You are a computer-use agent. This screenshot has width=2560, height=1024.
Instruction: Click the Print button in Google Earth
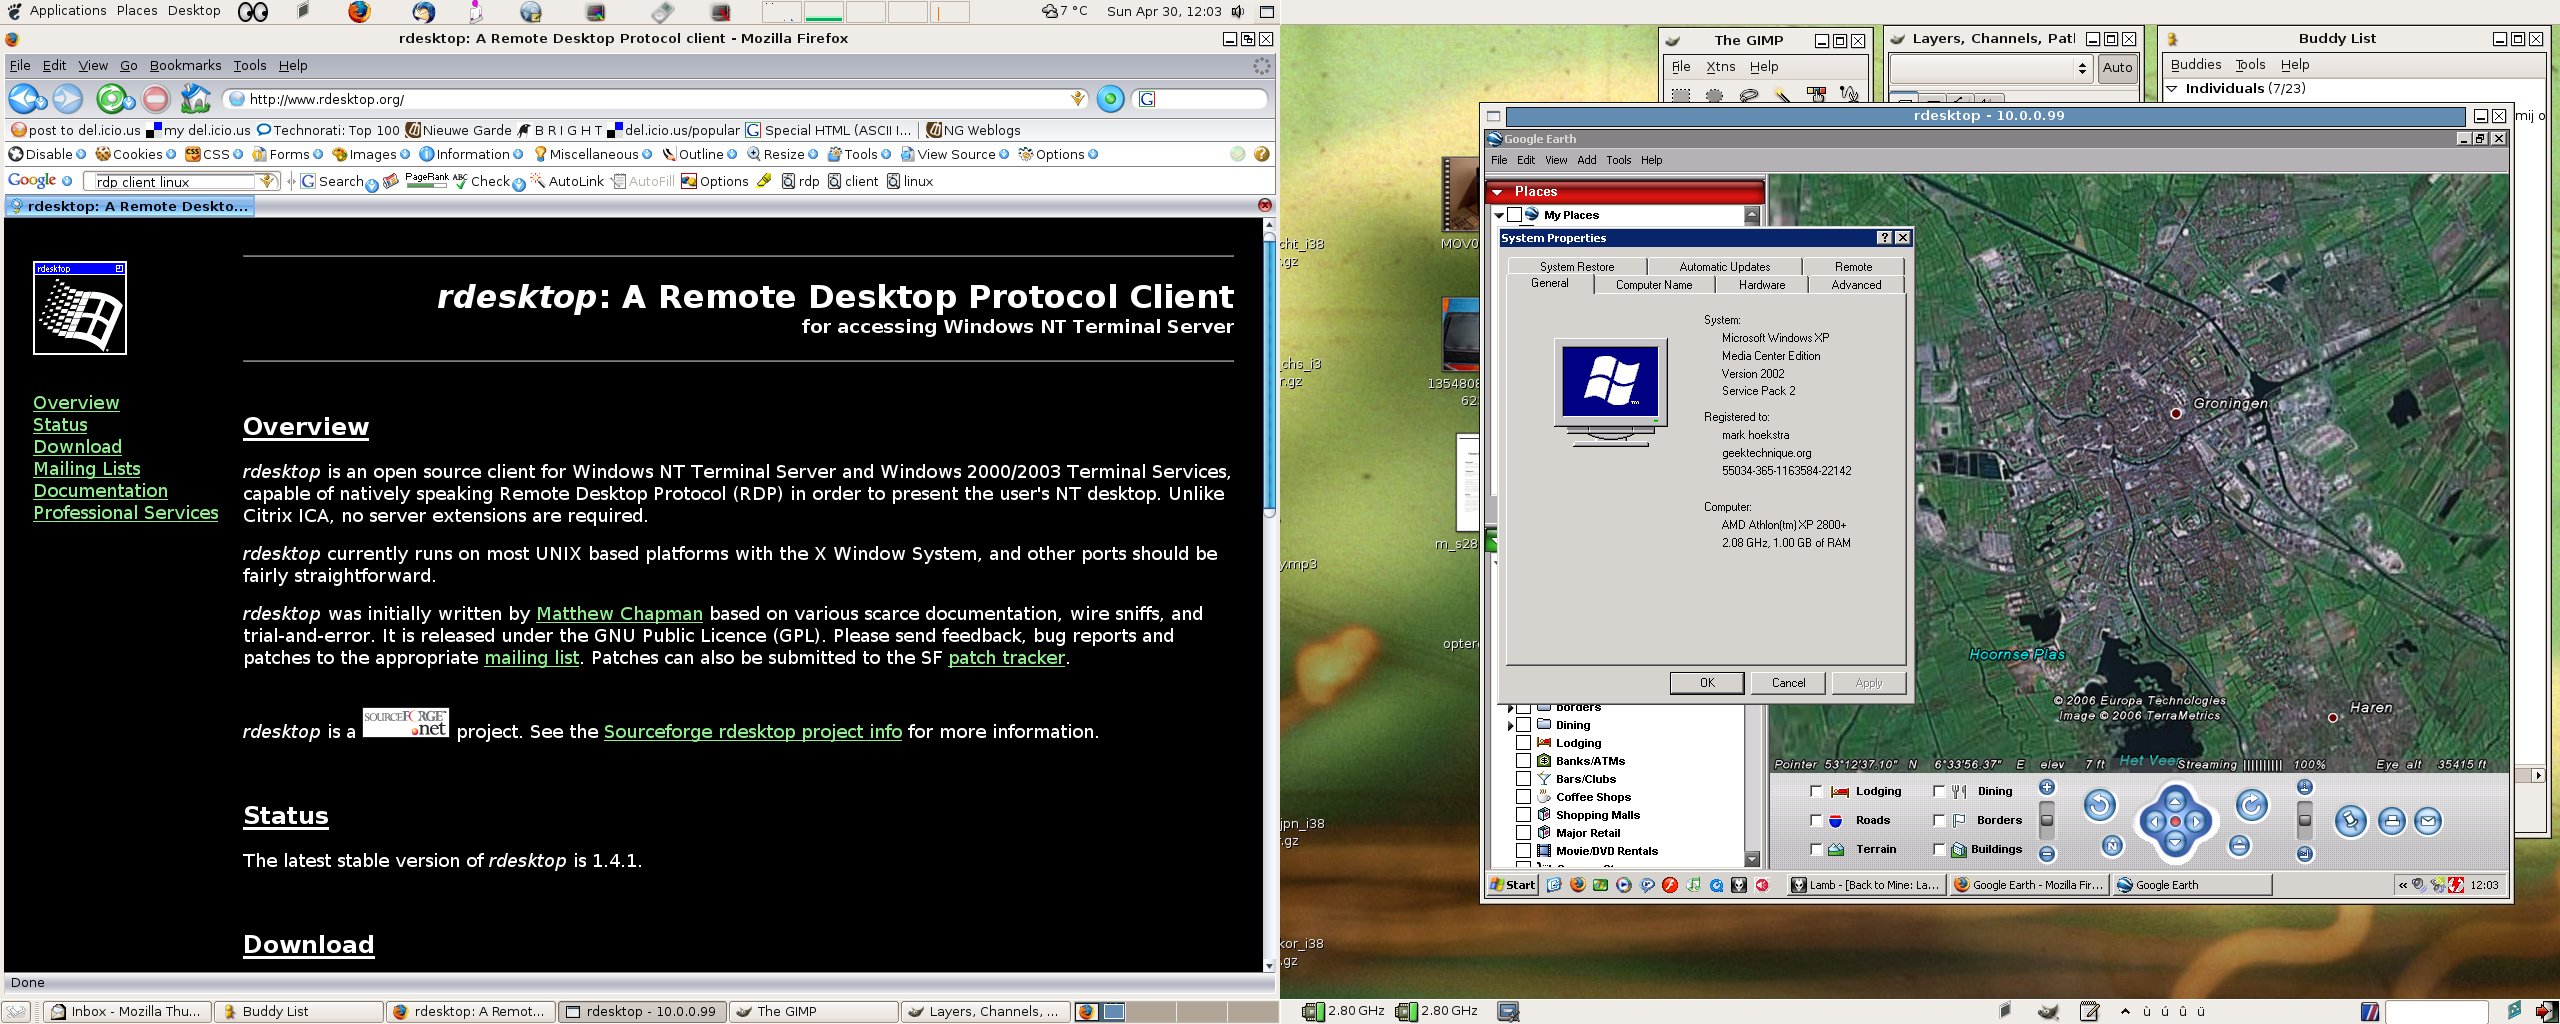[2391, 821]
